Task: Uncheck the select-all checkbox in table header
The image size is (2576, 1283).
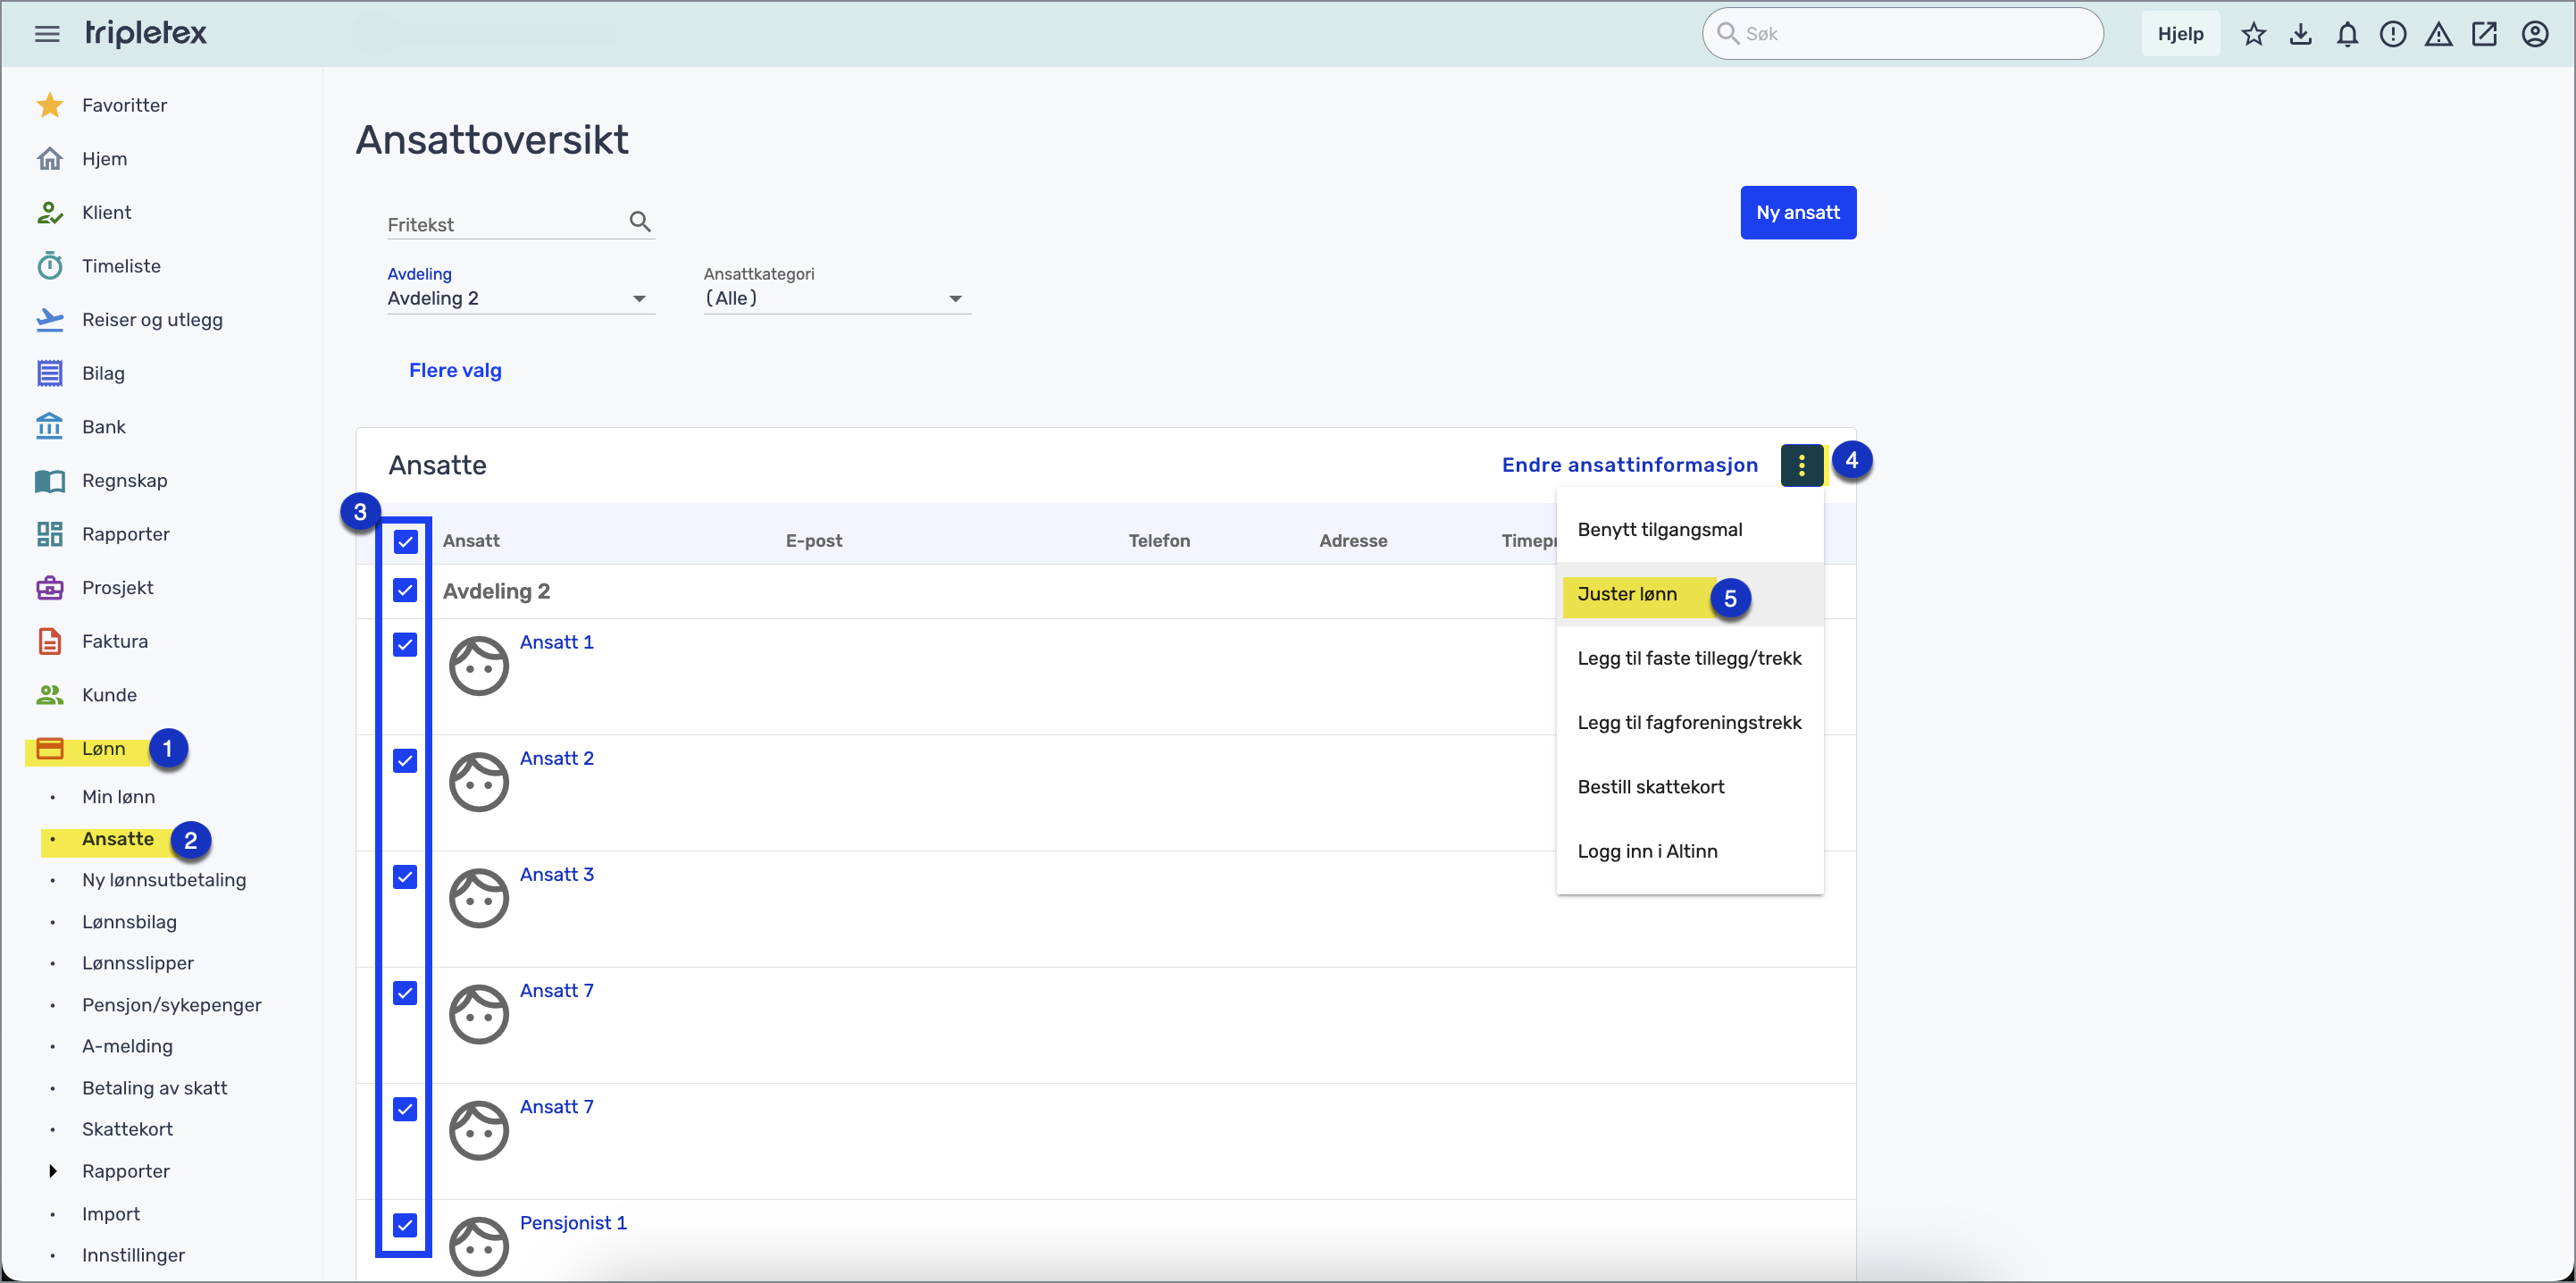Action: [405, 541]
